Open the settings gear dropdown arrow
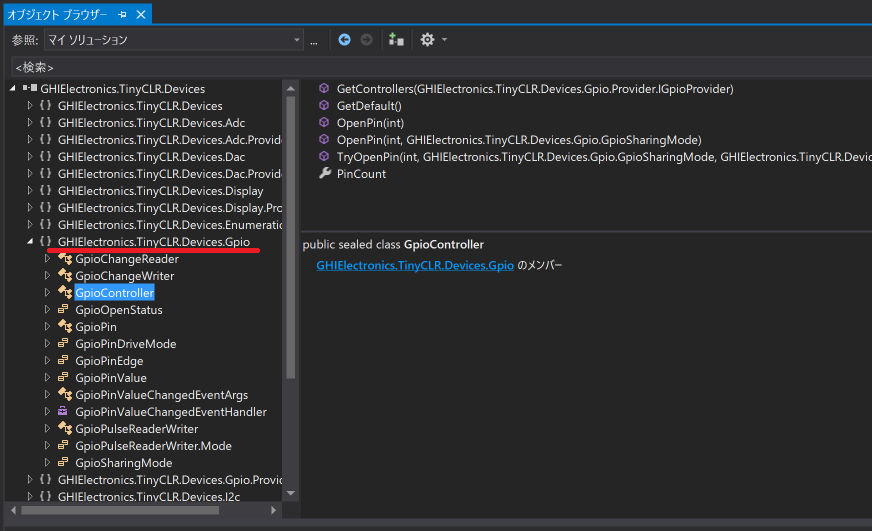872x531 pixels. 444,39
